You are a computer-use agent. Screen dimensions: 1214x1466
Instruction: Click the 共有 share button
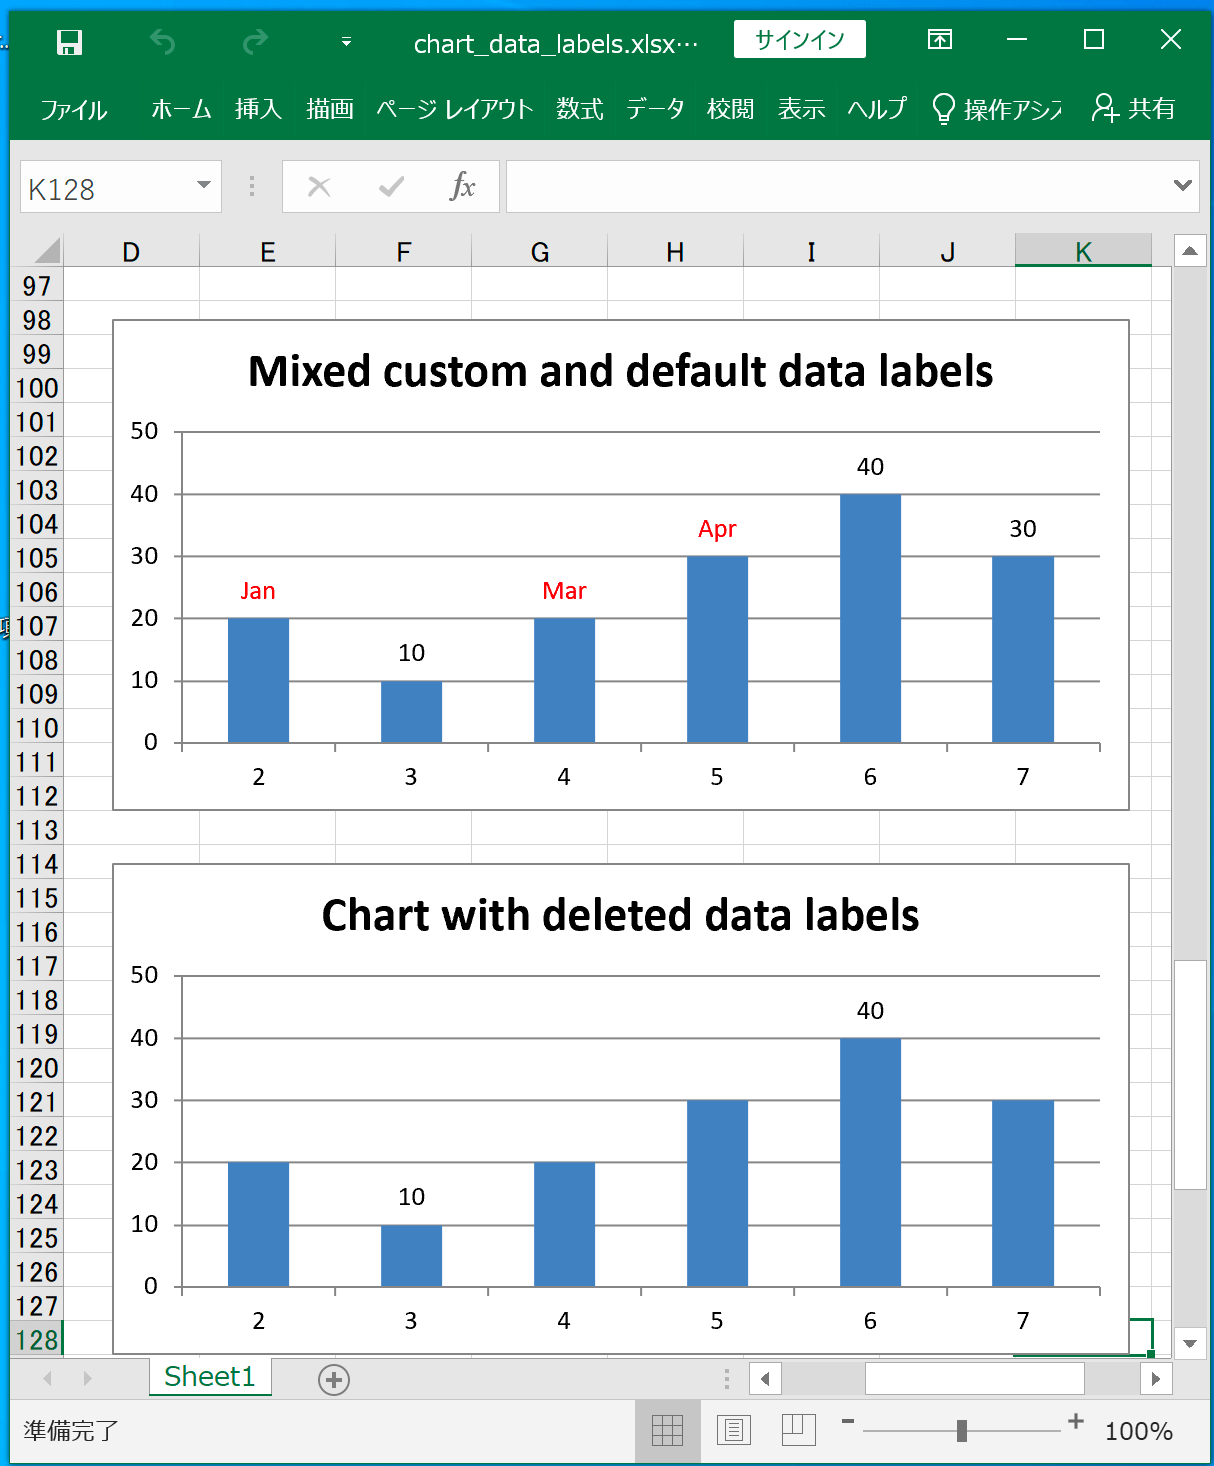(1133, 109)
